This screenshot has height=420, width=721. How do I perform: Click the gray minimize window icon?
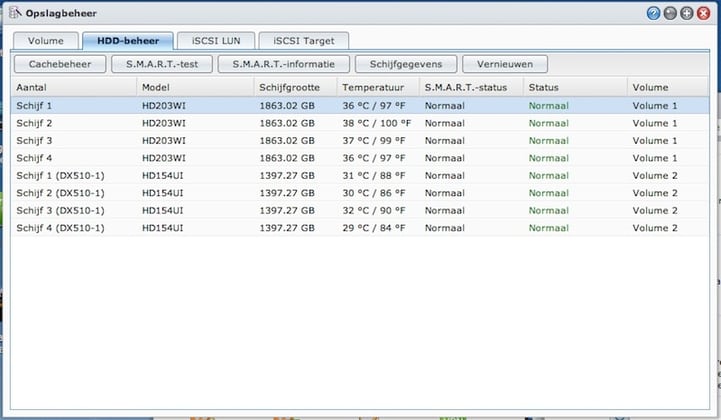coord(670,13)
